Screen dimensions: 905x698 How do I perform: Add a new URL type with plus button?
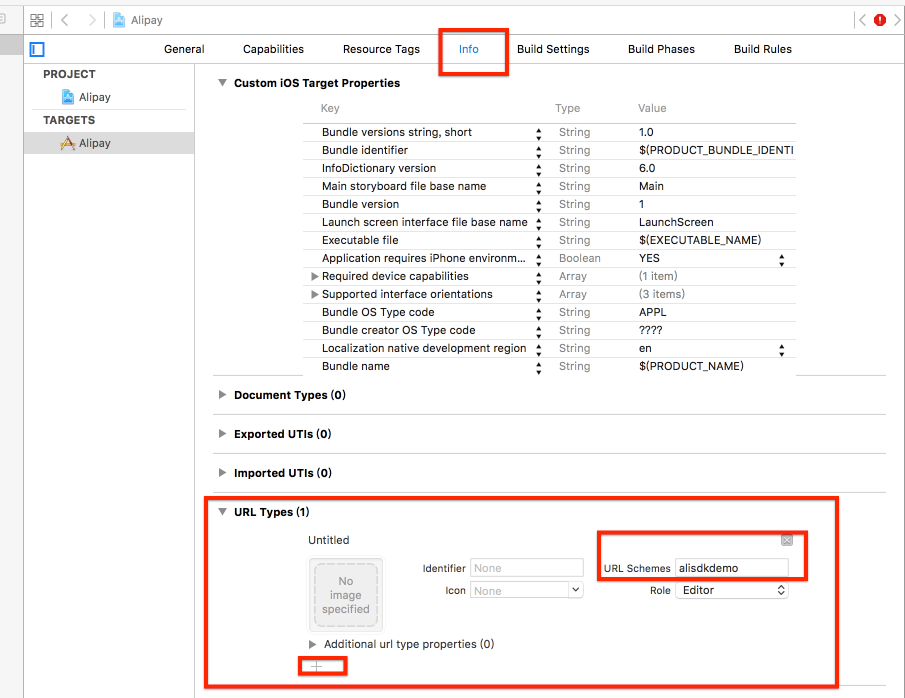(316, 667)
